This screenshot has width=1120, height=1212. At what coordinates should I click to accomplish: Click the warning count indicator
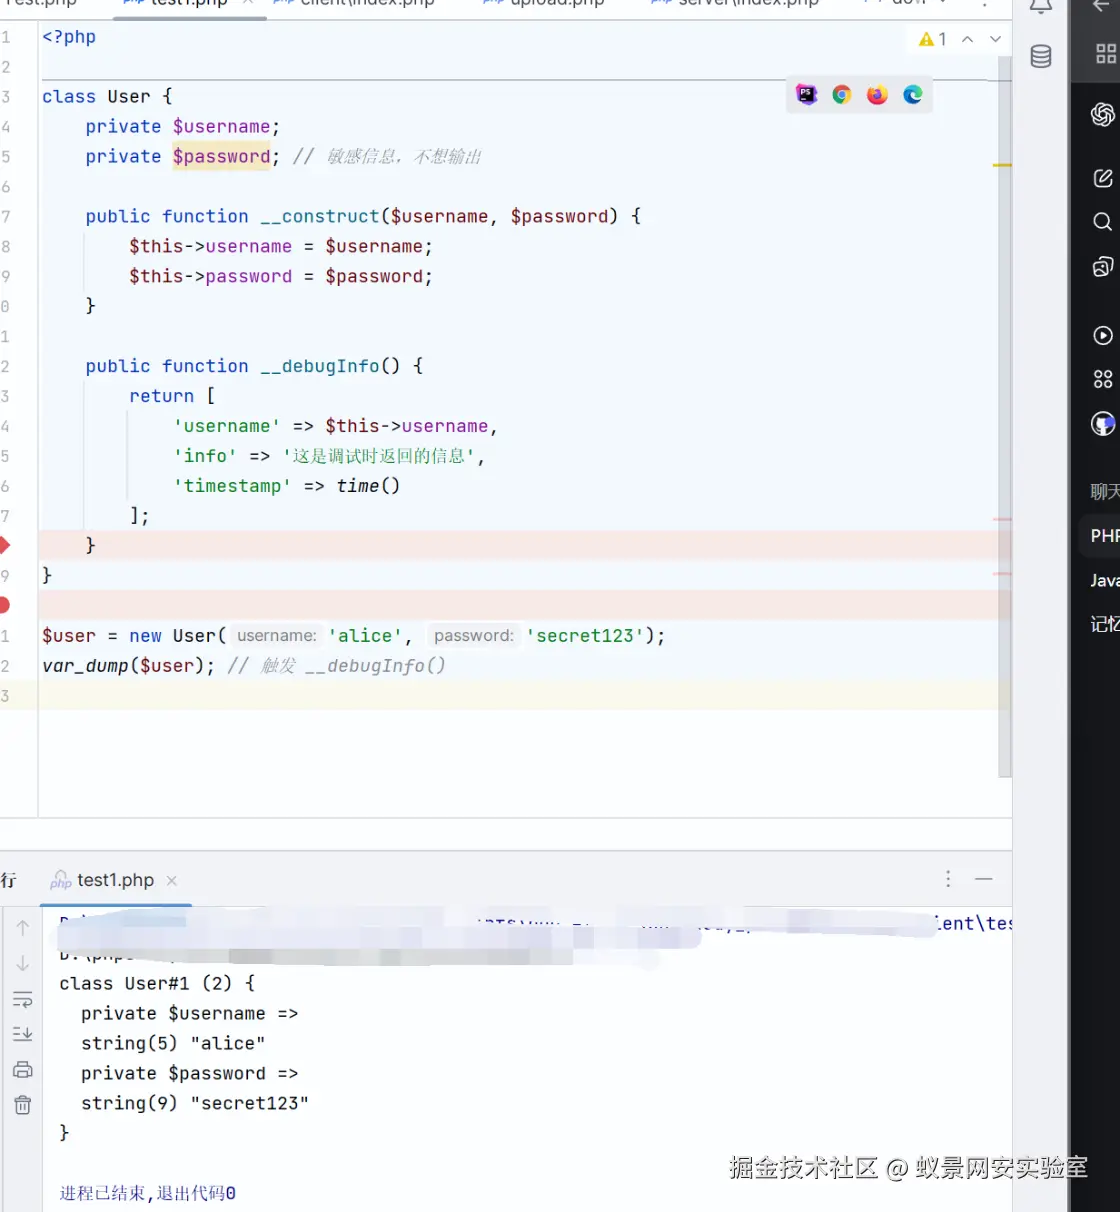(932, 39)
